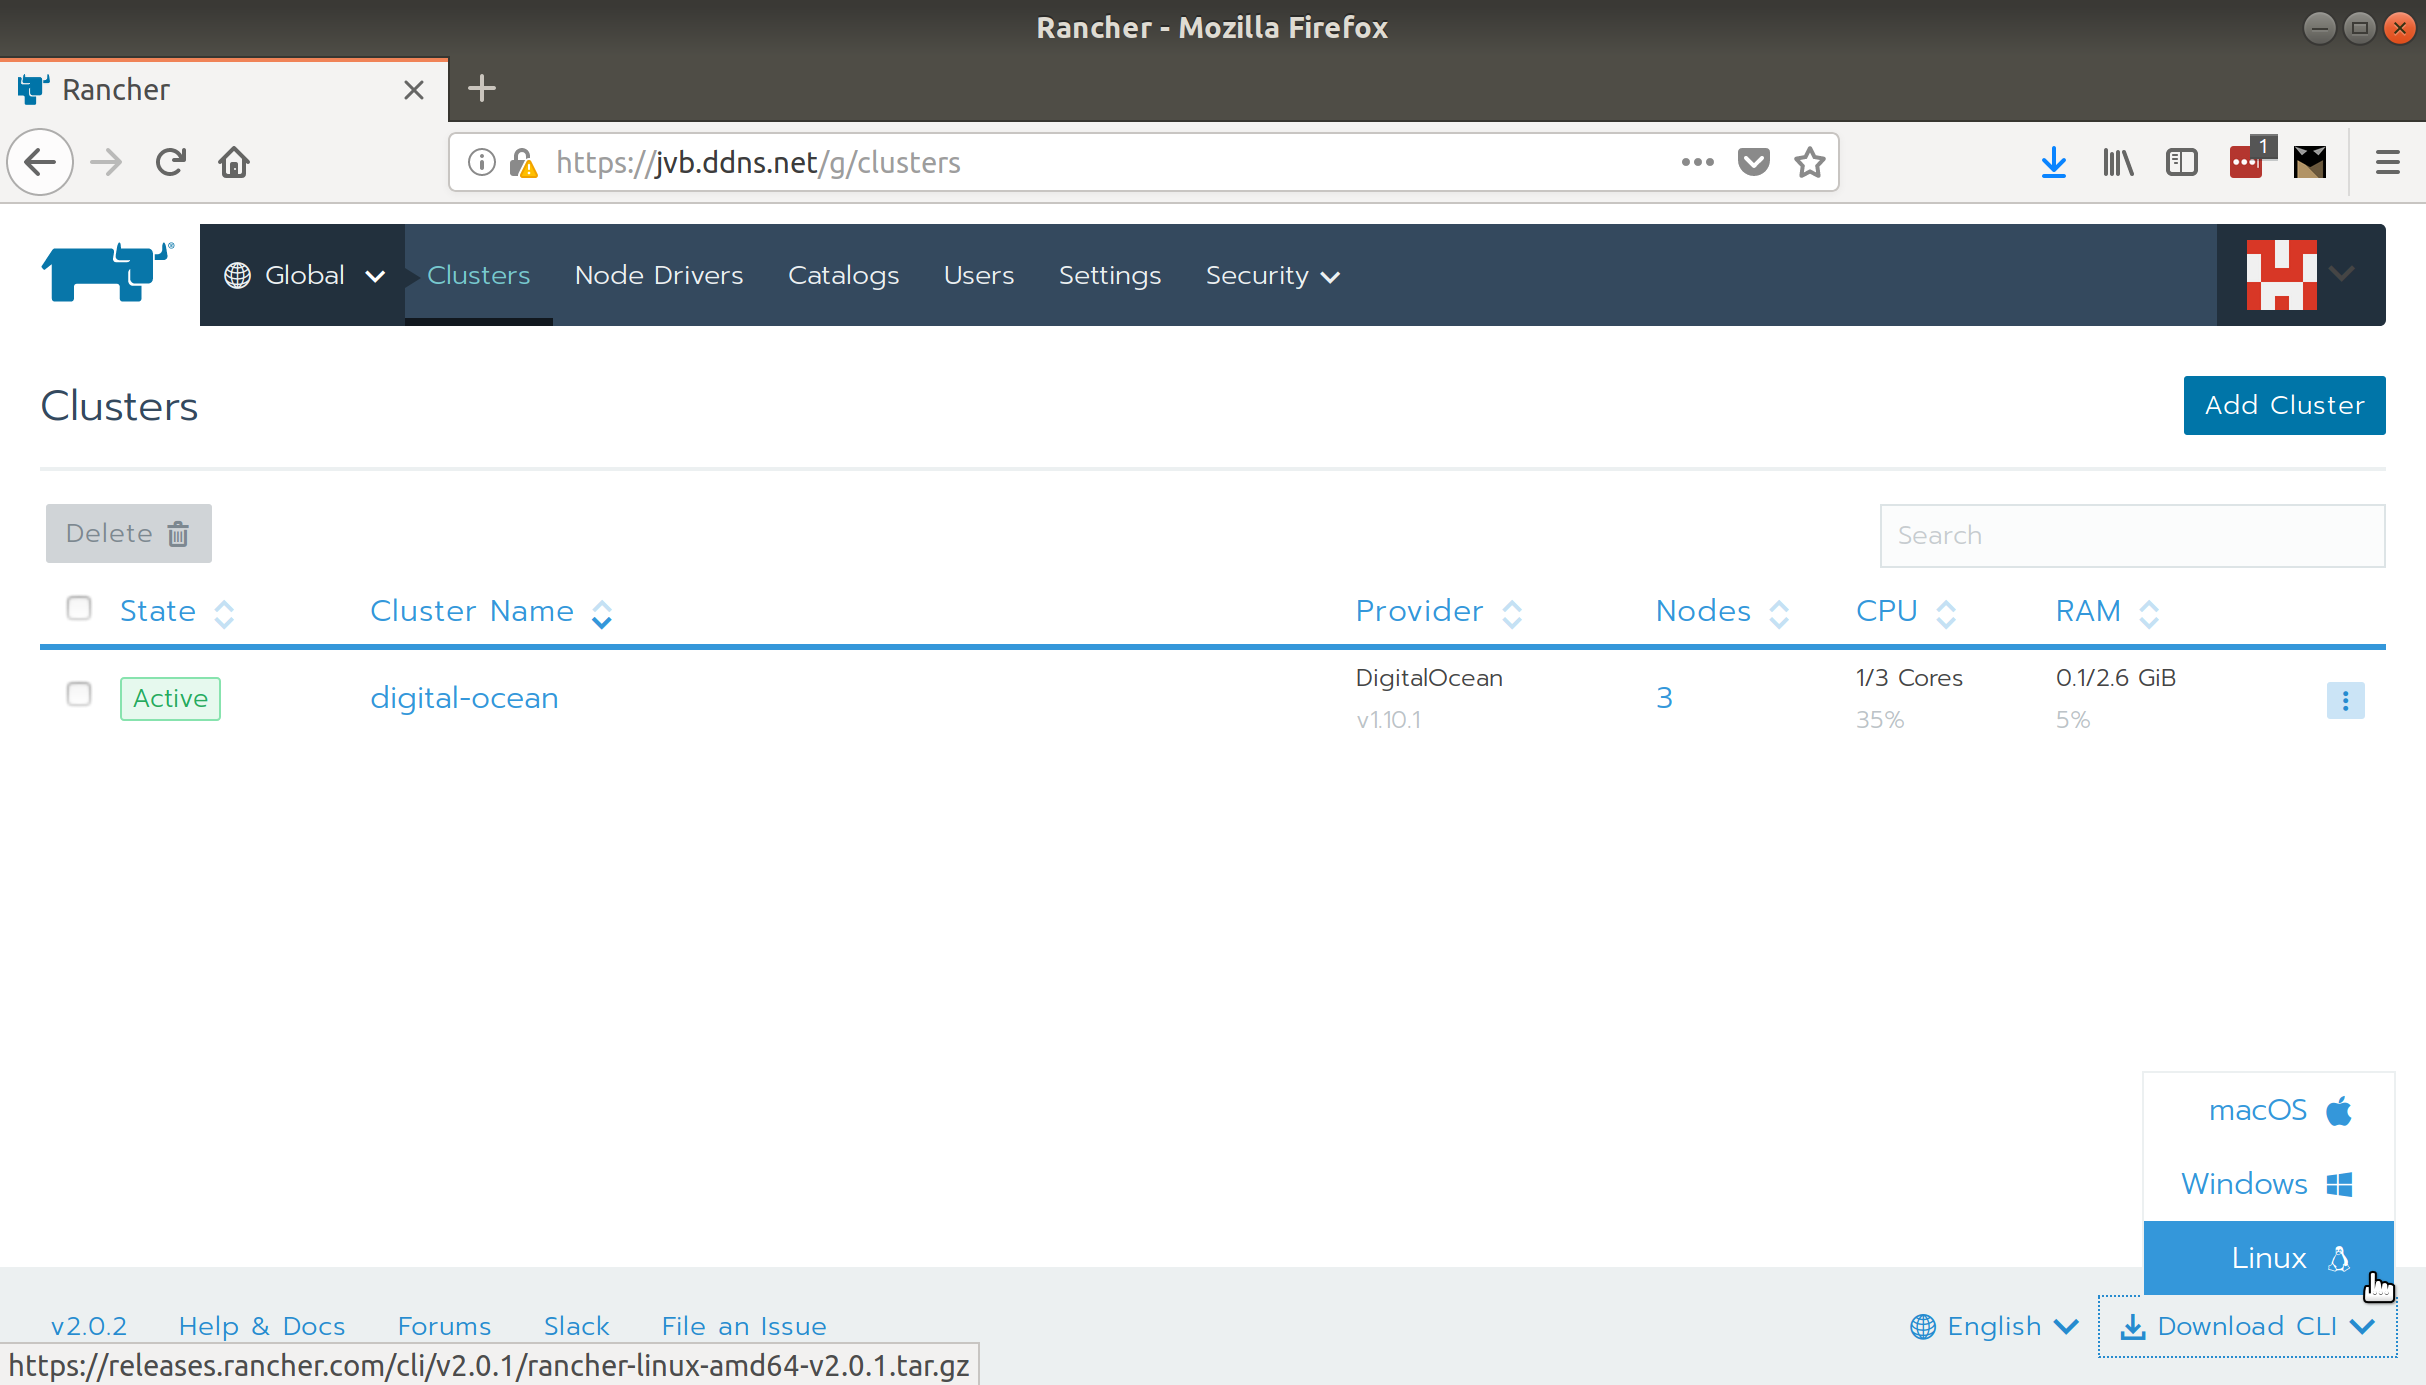Click the digital-ocean cluster link

click(463, 697)
